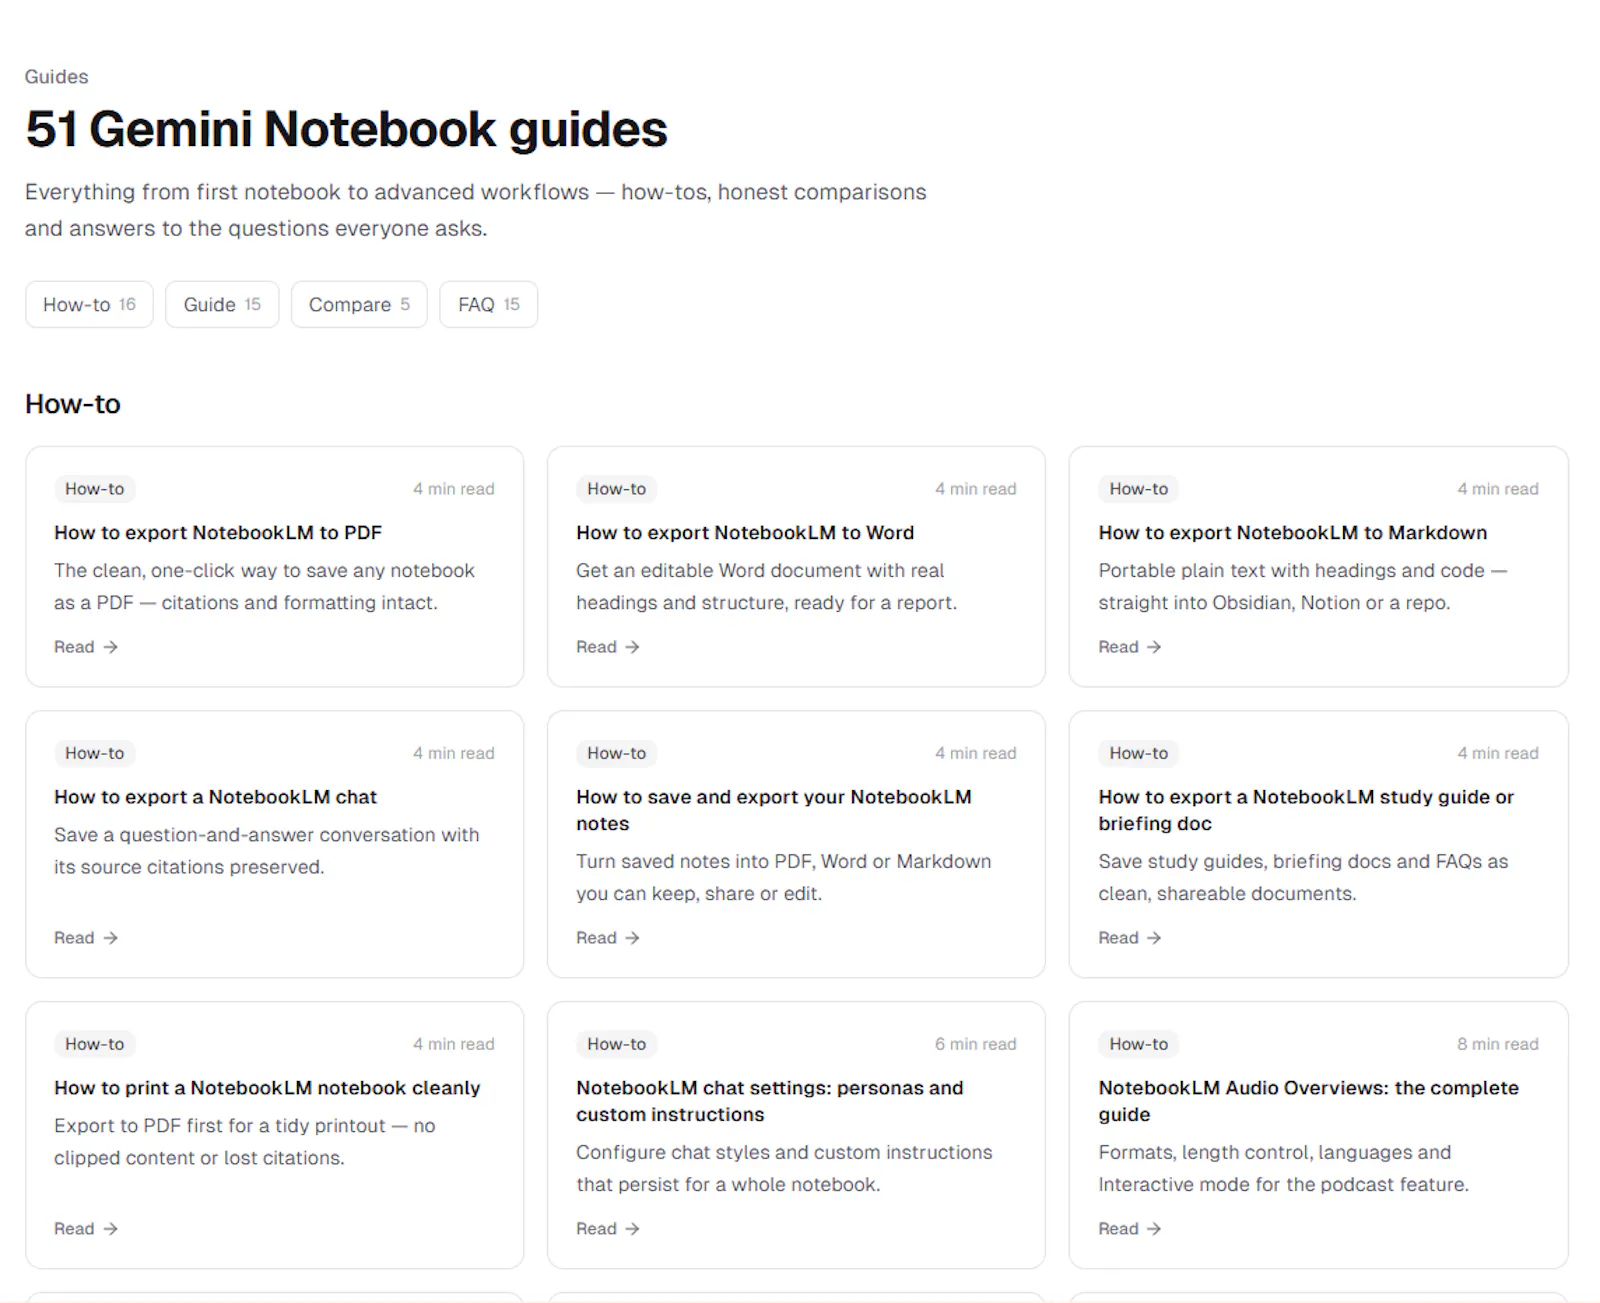Click '4 min read' on export to PDF card
Image resolution: width=1600 pixels, height=1303 pixels.
pos(454,489)
